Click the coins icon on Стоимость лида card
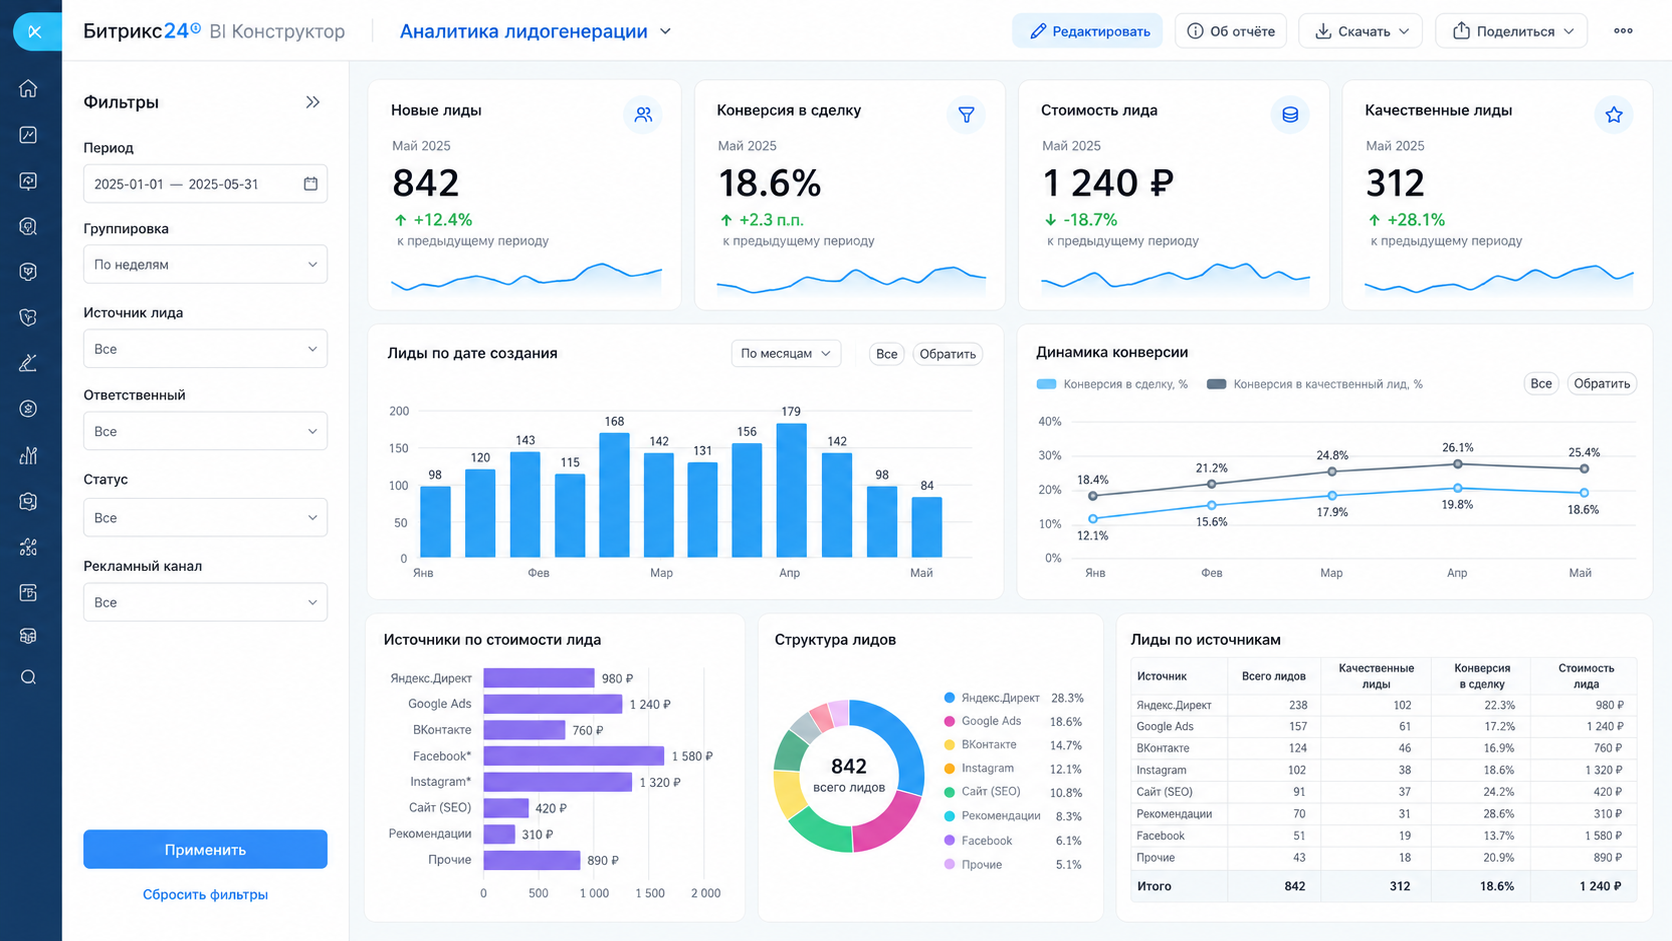 pos(1290,115)
